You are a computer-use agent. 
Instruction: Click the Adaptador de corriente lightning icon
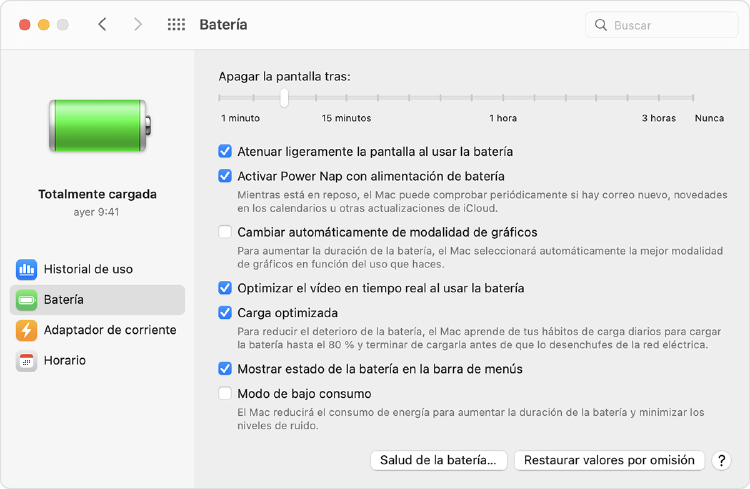point(26,330)
